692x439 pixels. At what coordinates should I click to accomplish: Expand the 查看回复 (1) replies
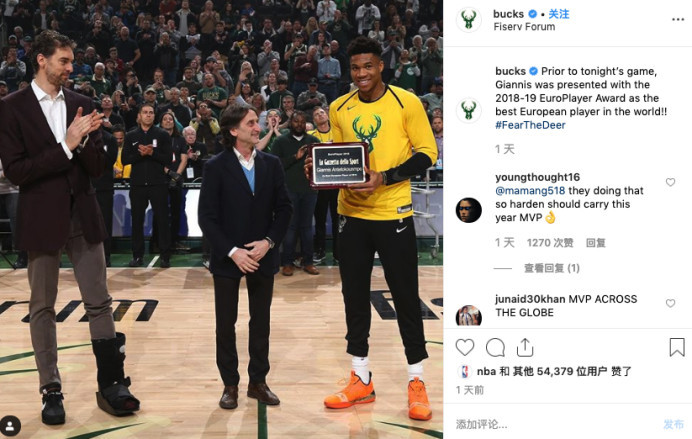(552, 268)
